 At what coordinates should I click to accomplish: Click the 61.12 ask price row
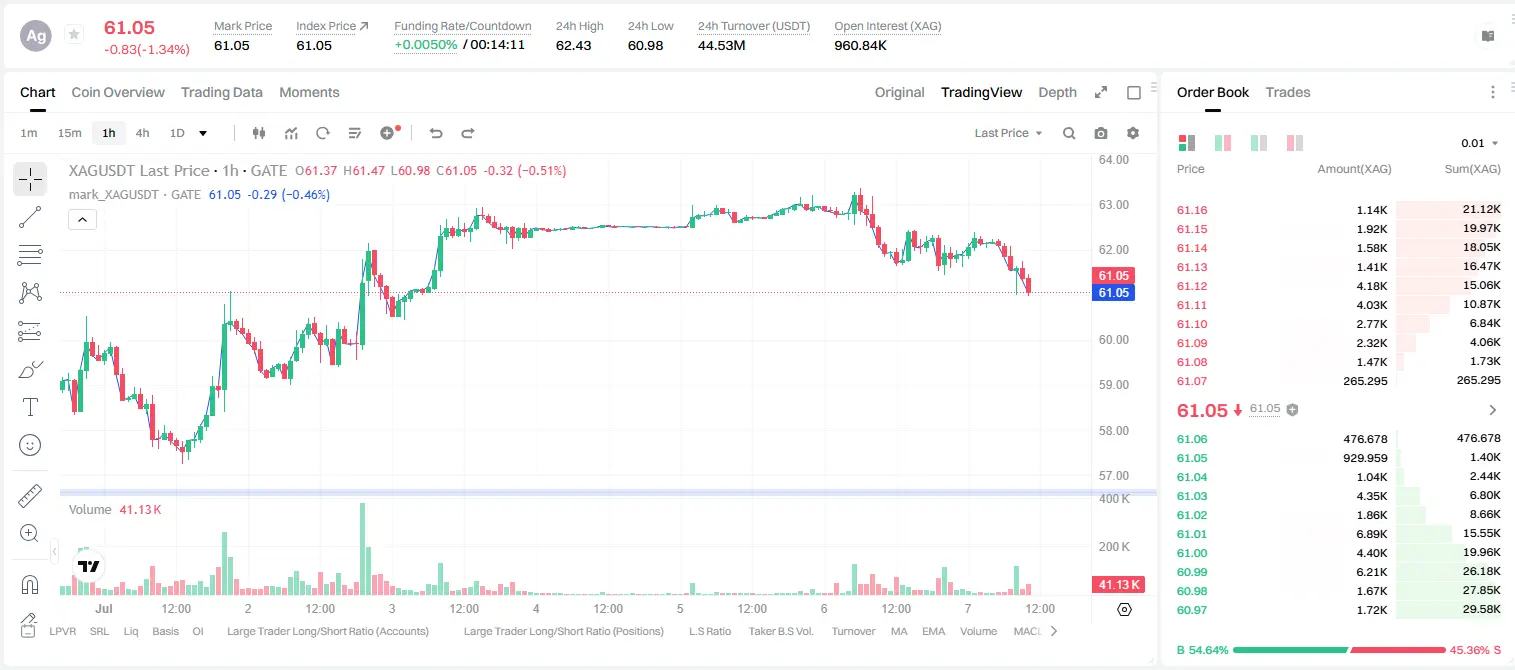pyautogui.click(x=1339, y=286)
